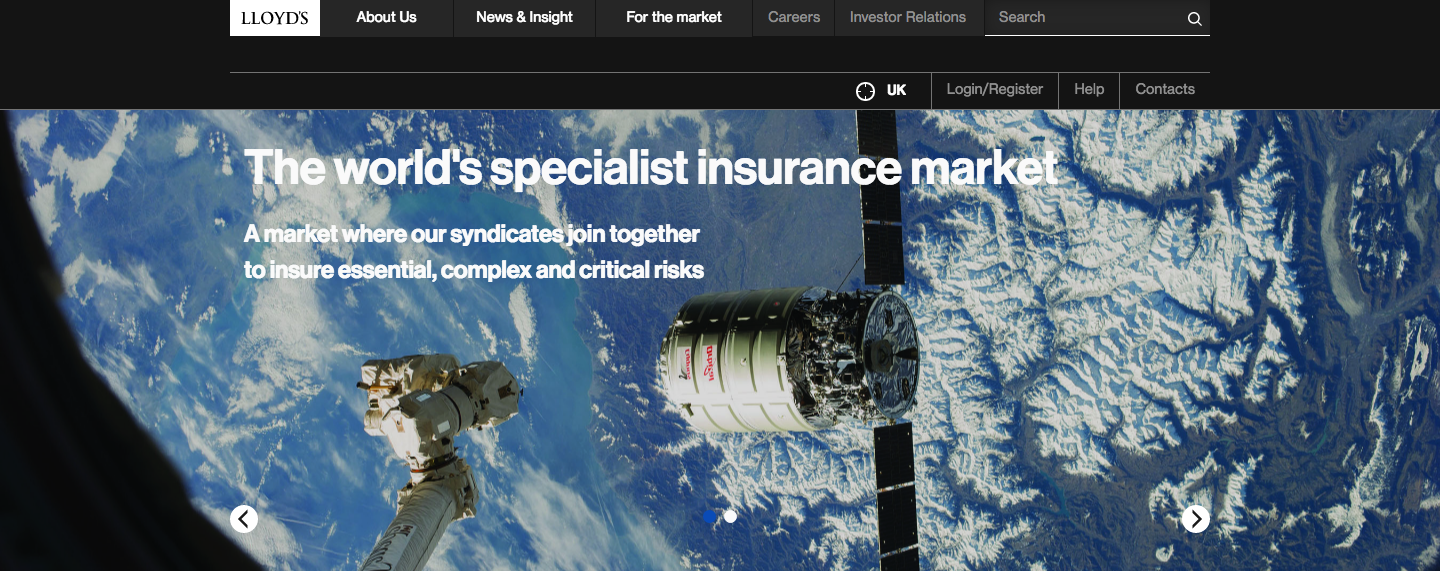This screenshot has width=1440, height=571.
Task: Select the first blue carousel dot
Action: [710, 516]
